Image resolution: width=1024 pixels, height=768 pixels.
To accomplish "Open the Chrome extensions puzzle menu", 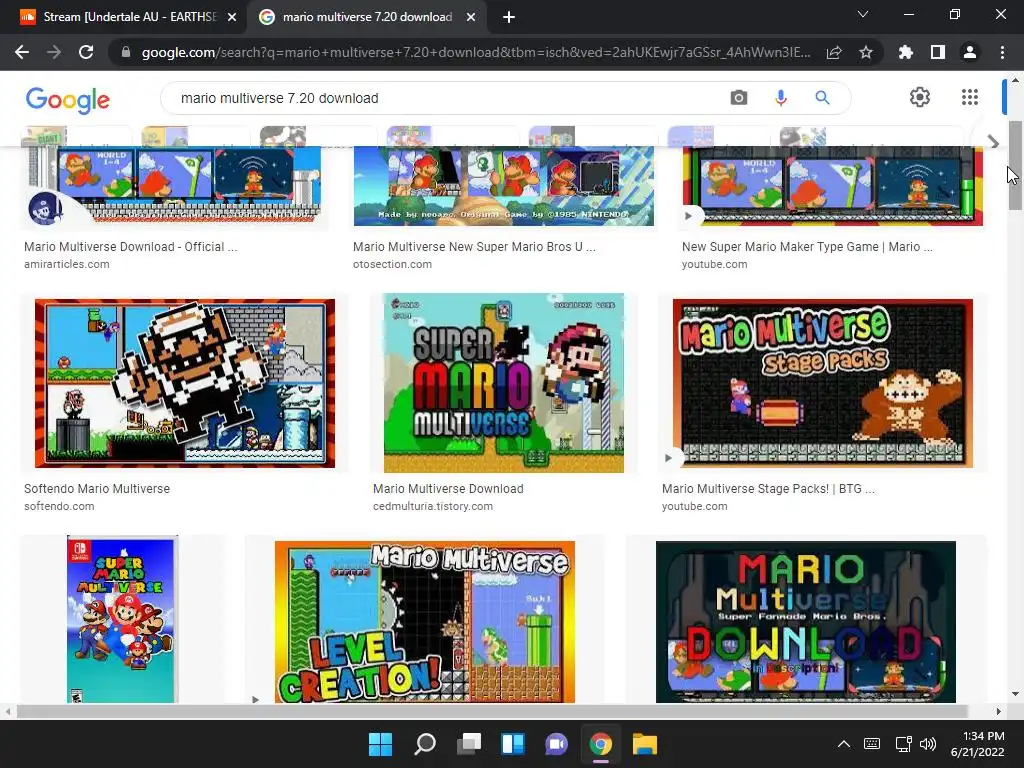I will click(906, 52).
